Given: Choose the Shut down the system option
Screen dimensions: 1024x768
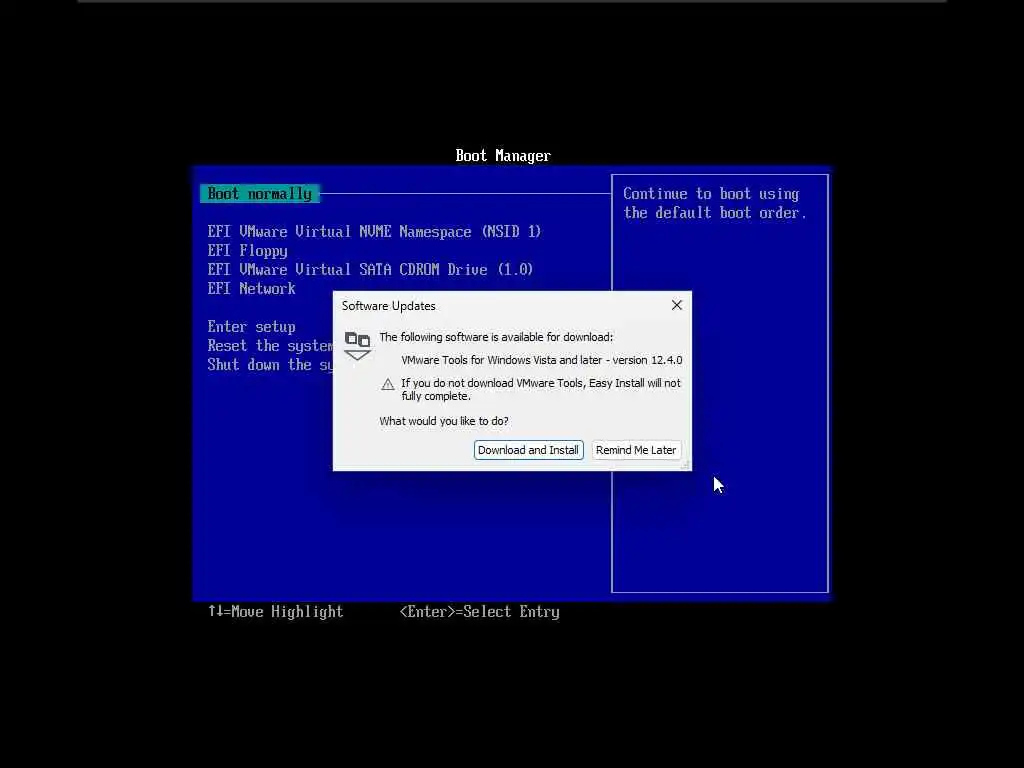Looking at the screenshot, I should 270,364.
